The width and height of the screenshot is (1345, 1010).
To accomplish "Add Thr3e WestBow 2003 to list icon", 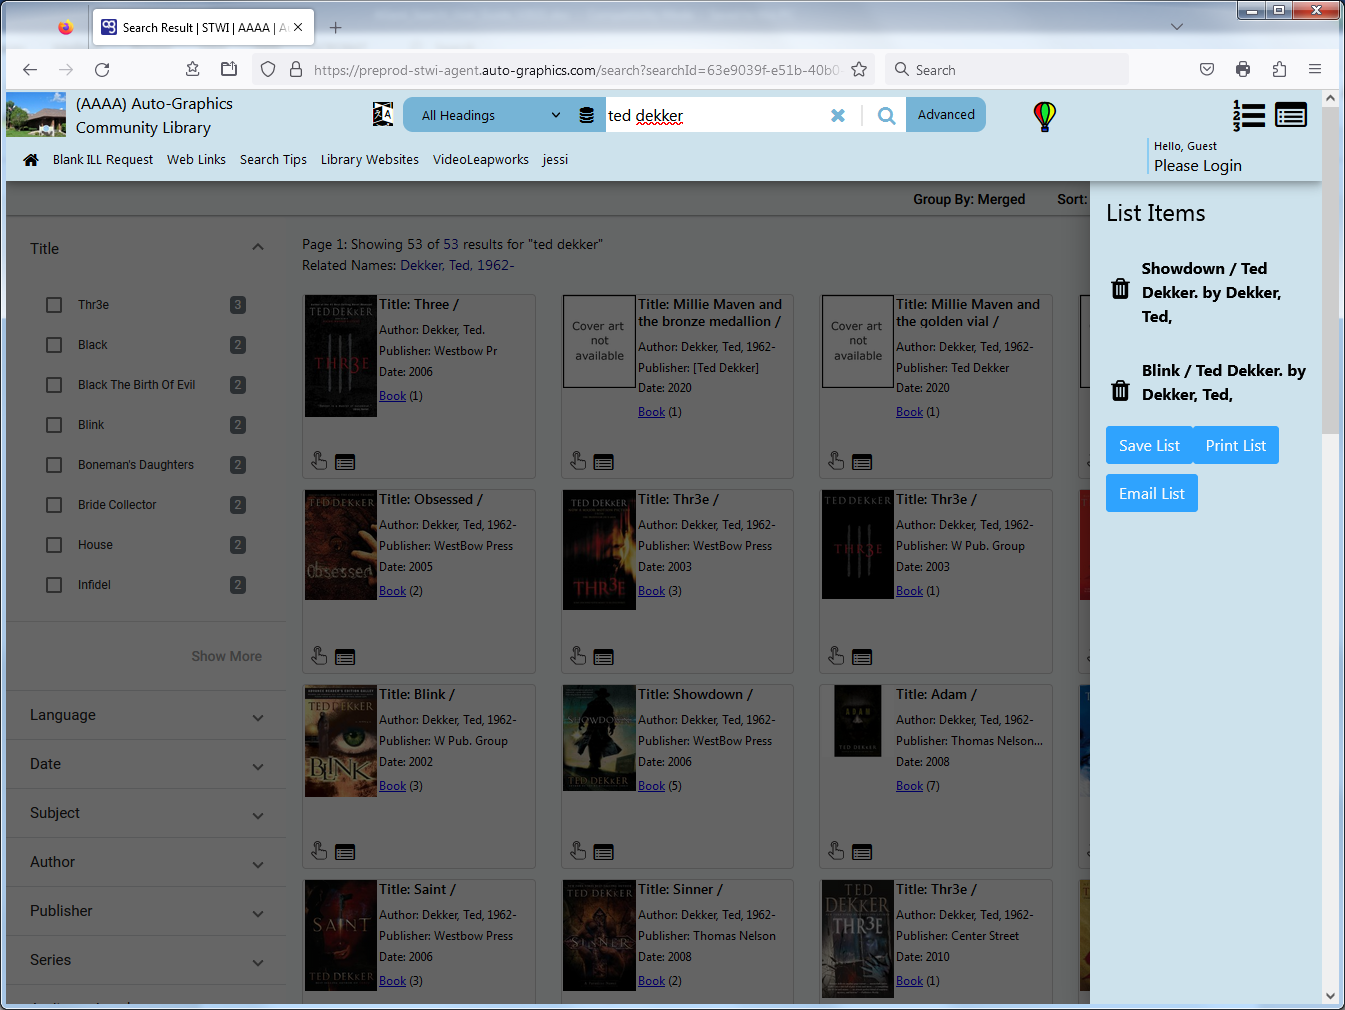I will pyautogui.click(x=604, y=657).
